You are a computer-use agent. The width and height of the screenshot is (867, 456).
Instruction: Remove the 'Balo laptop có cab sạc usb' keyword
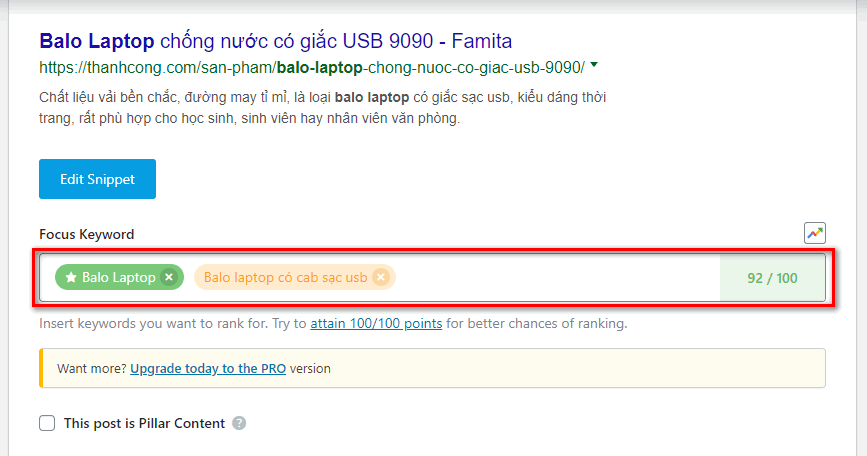[x=380, y=277]
